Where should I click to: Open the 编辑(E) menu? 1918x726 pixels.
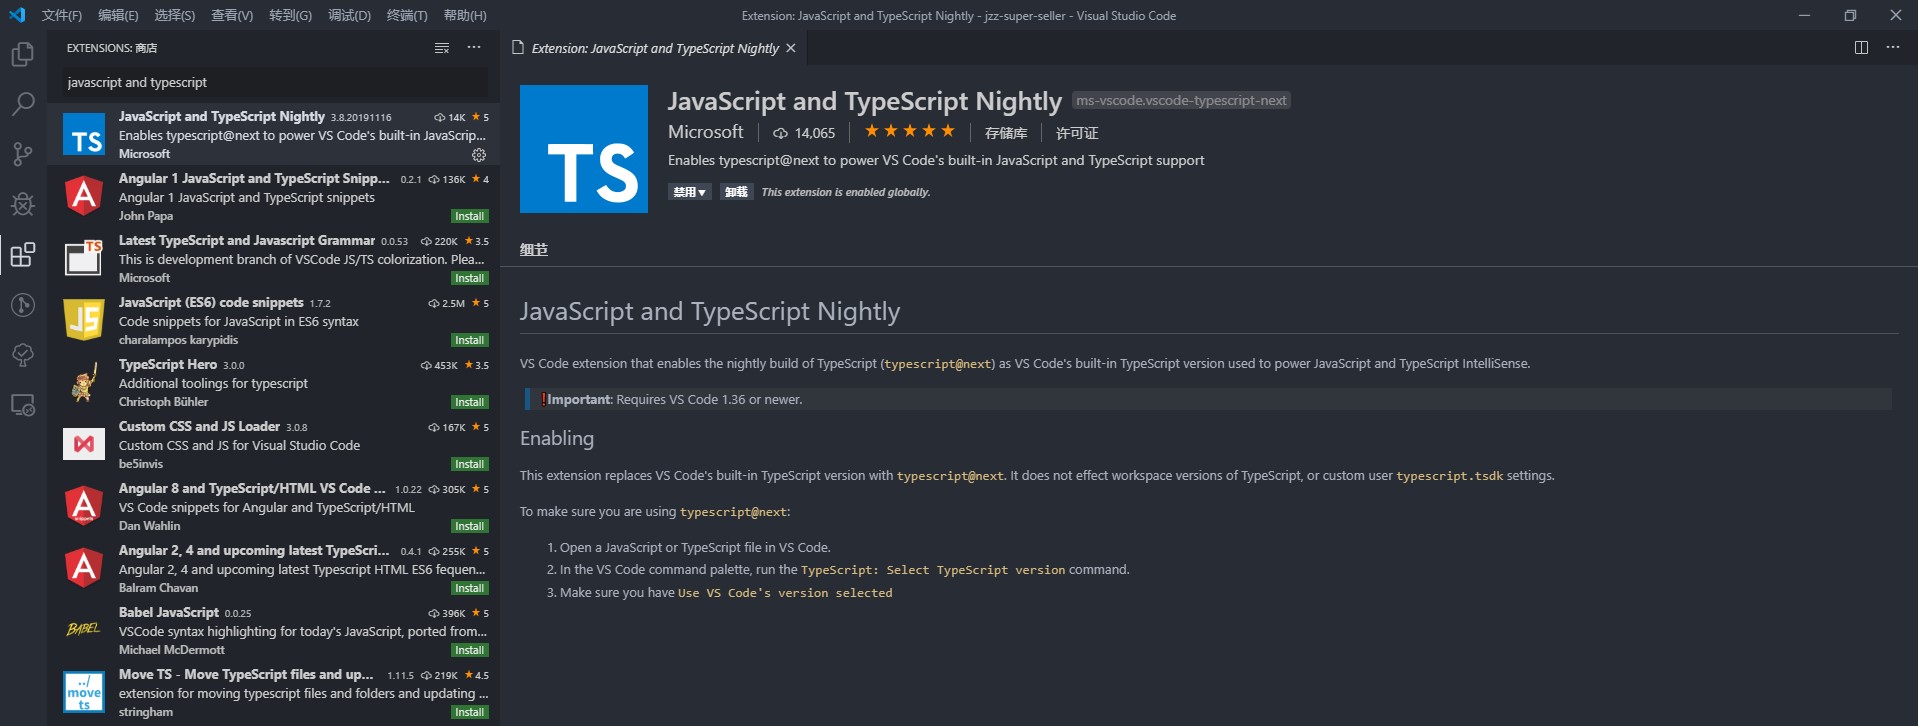[118, 15]
